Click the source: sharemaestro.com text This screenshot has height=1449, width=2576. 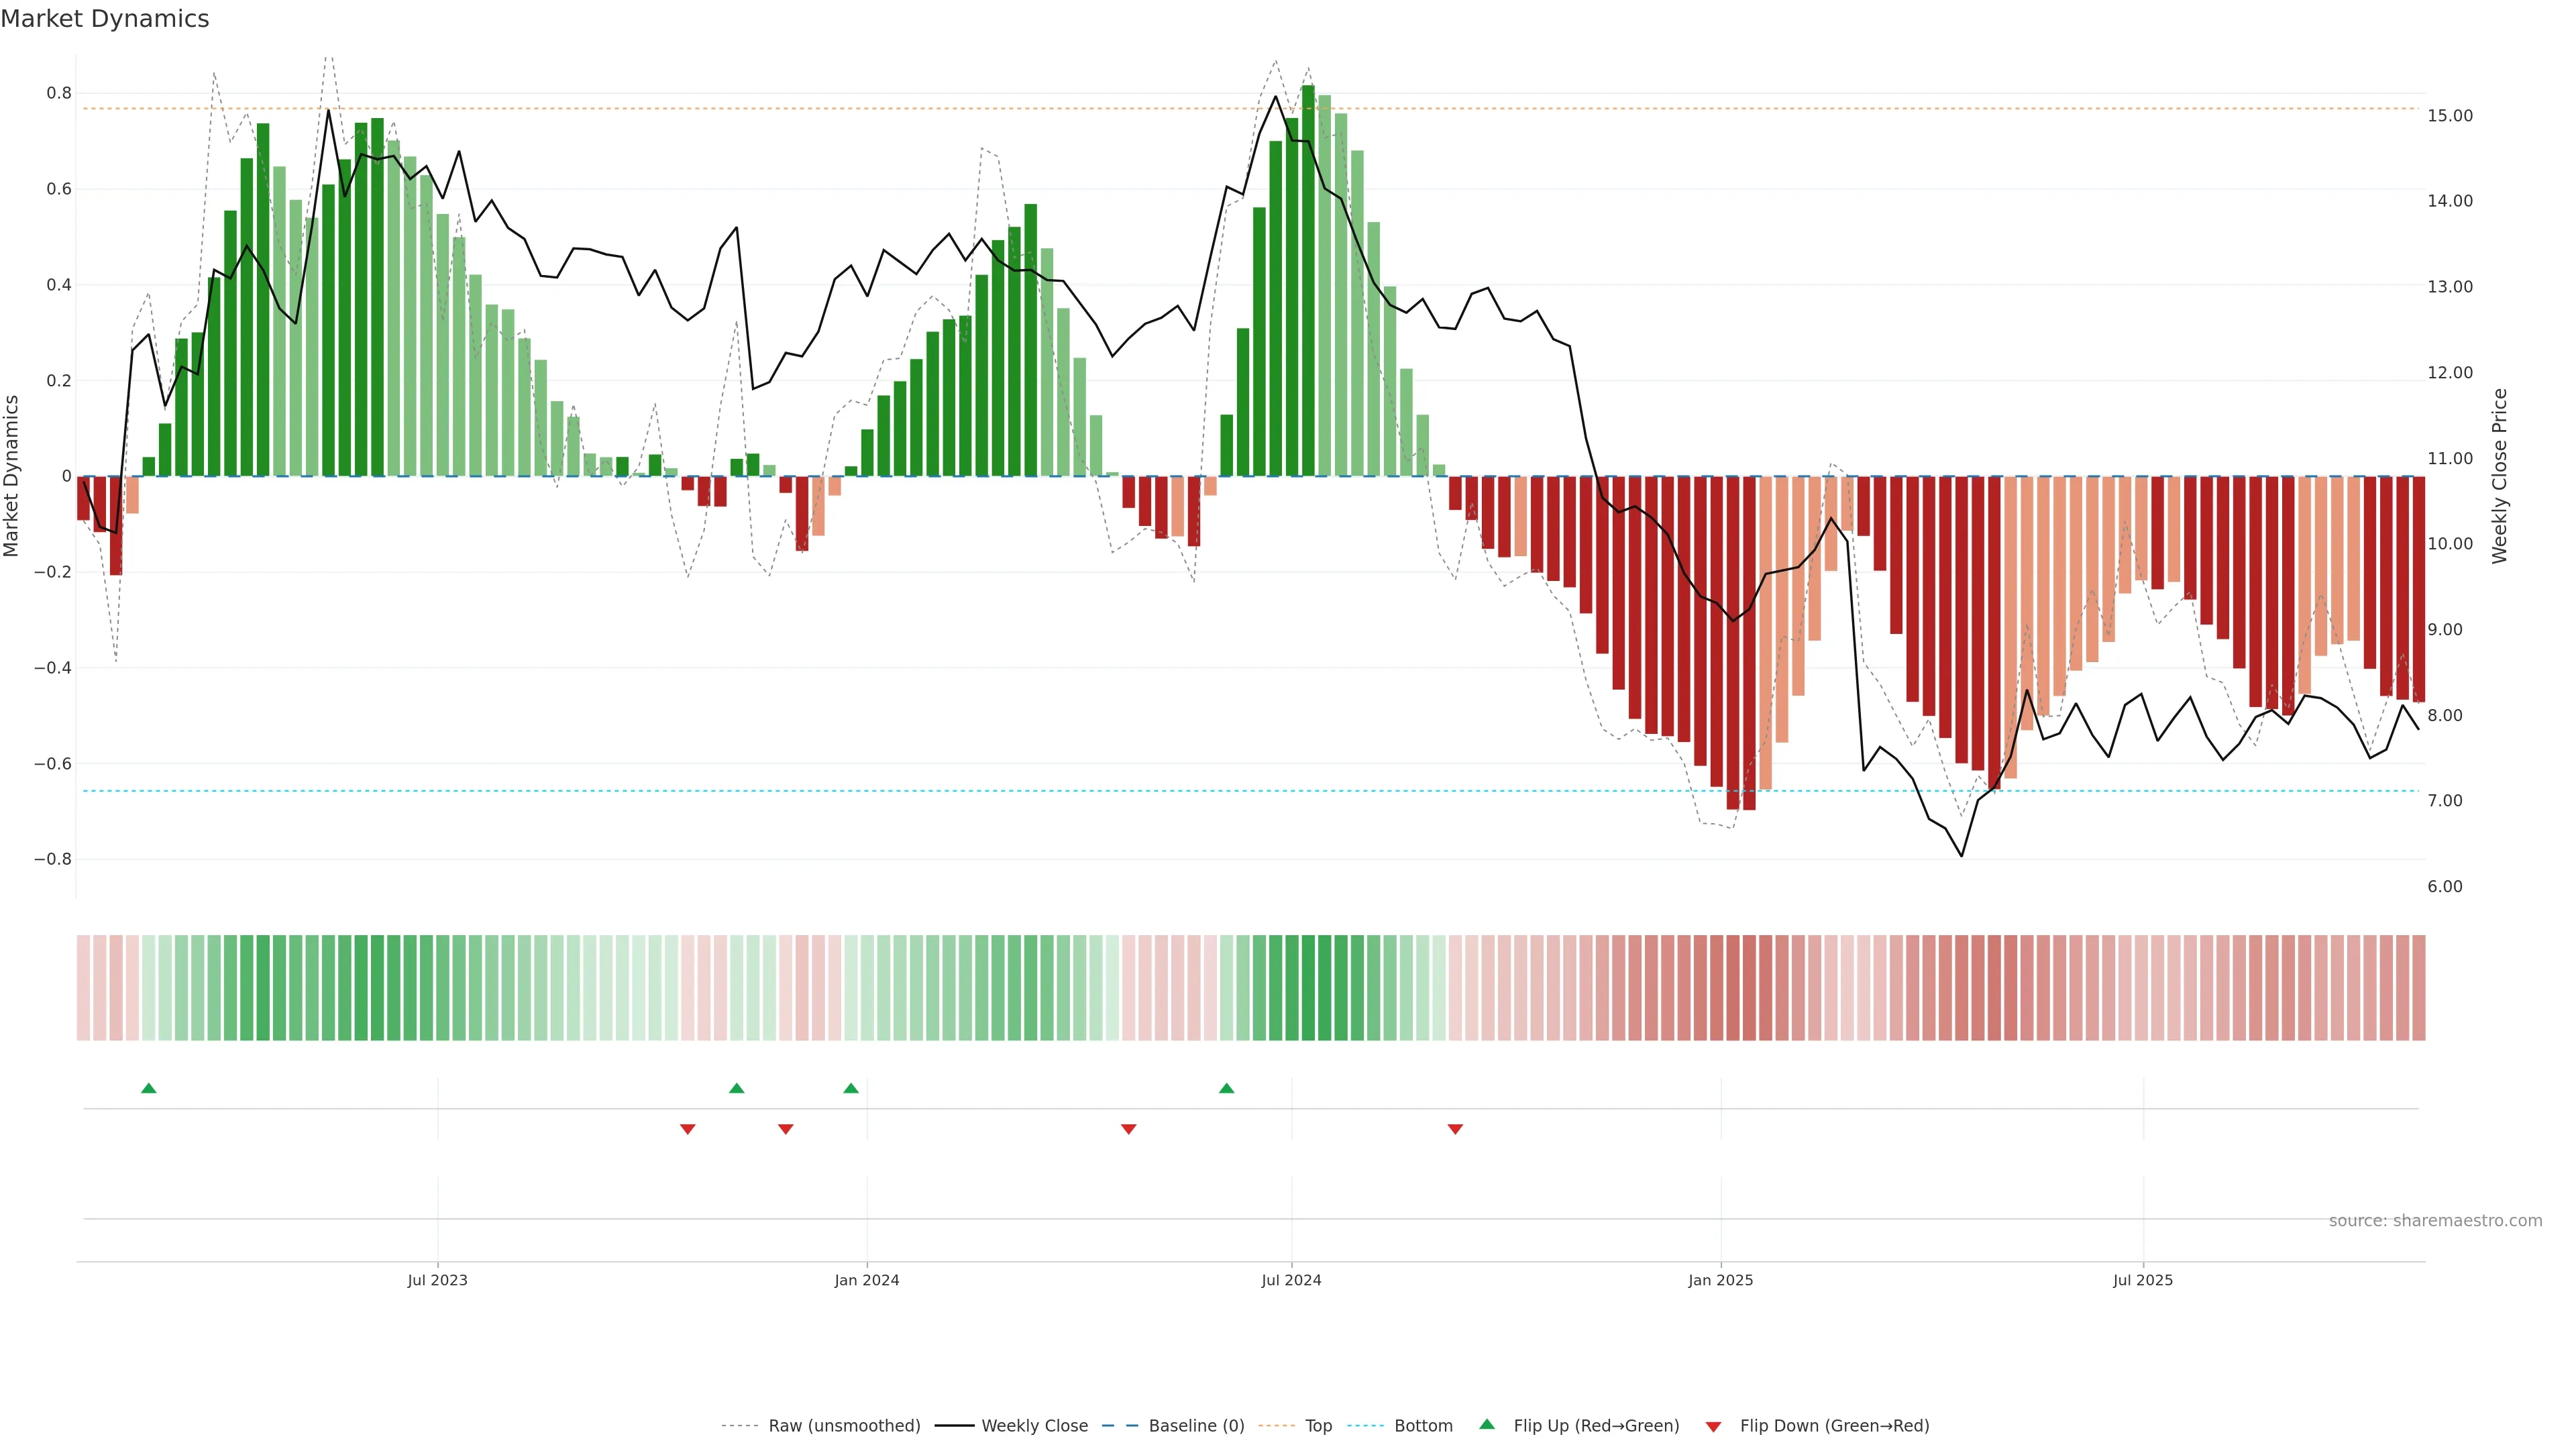pos(2435,1221)
